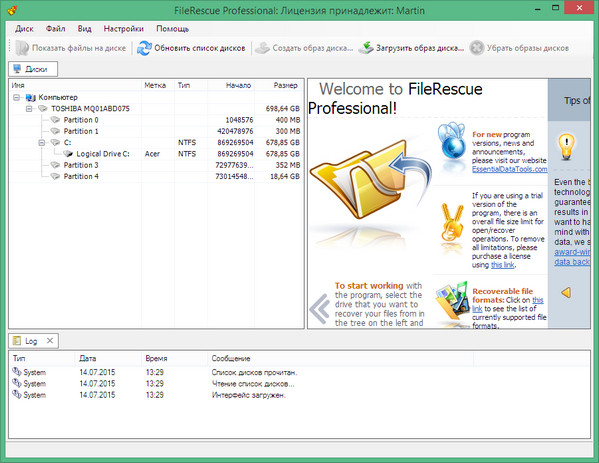
Task: Click the 'Создать образ диска' toolbar icon
Action: pyautogui.click(x=262, y=48)
